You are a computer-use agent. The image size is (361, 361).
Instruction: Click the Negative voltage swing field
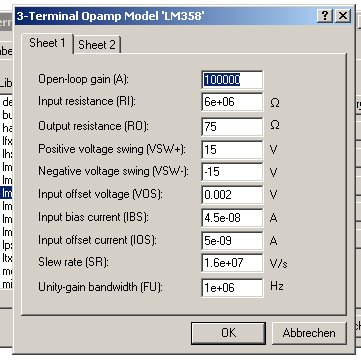(x=232, y=172)
